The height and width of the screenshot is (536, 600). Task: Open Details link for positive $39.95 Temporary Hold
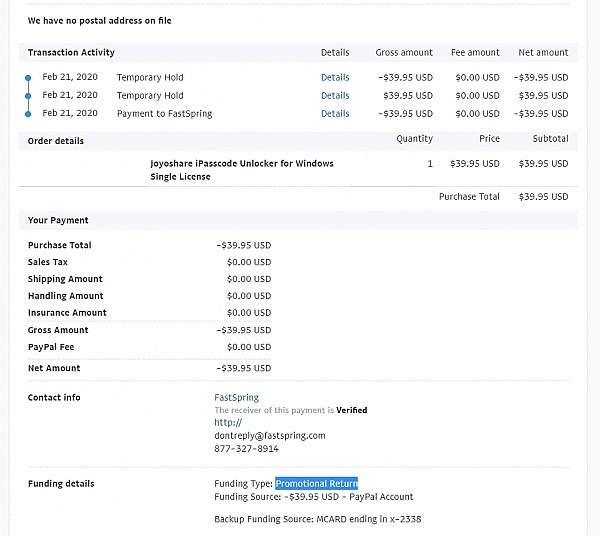335,95
